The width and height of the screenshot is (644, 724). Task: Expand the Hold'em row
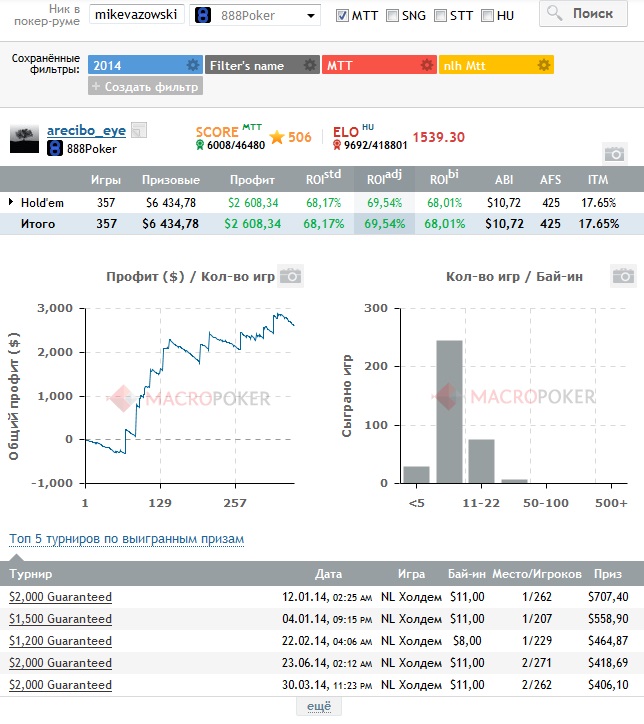(12, 203)
